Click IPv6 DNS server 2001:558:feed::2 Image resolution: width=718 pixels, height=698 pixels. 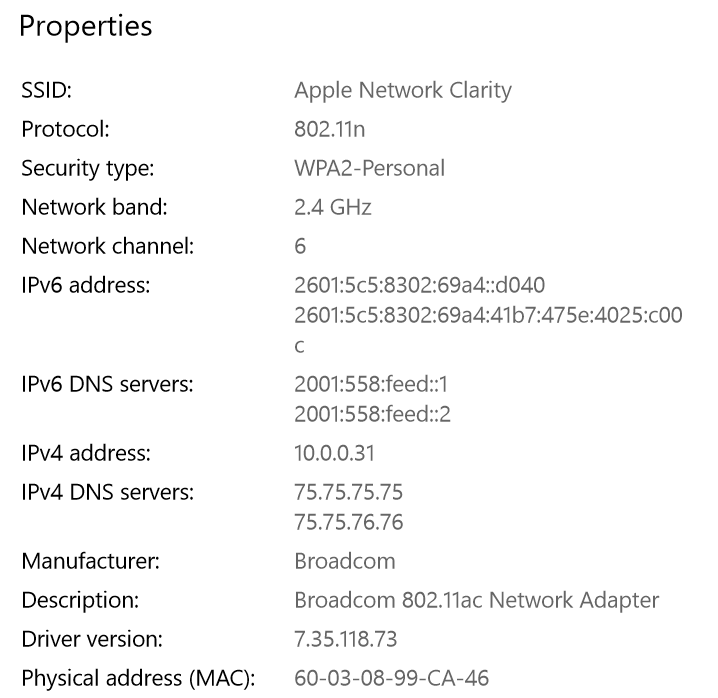point(372,413)
